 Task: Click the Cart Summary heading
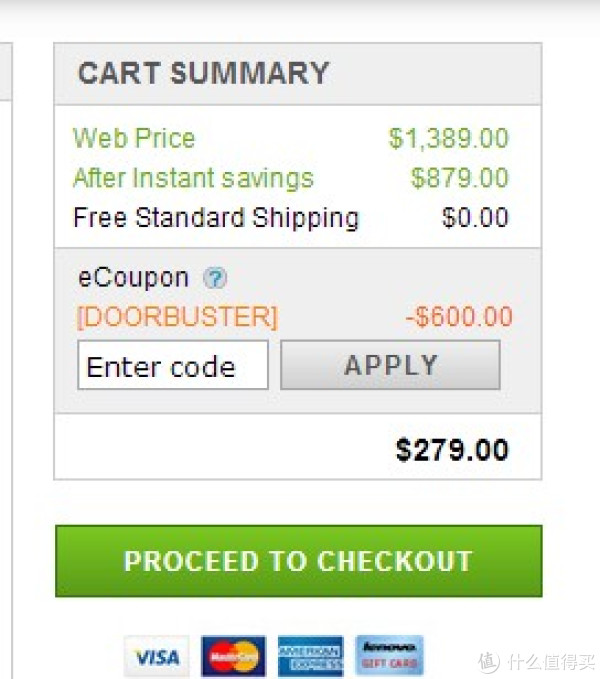(x=203, y=73)
